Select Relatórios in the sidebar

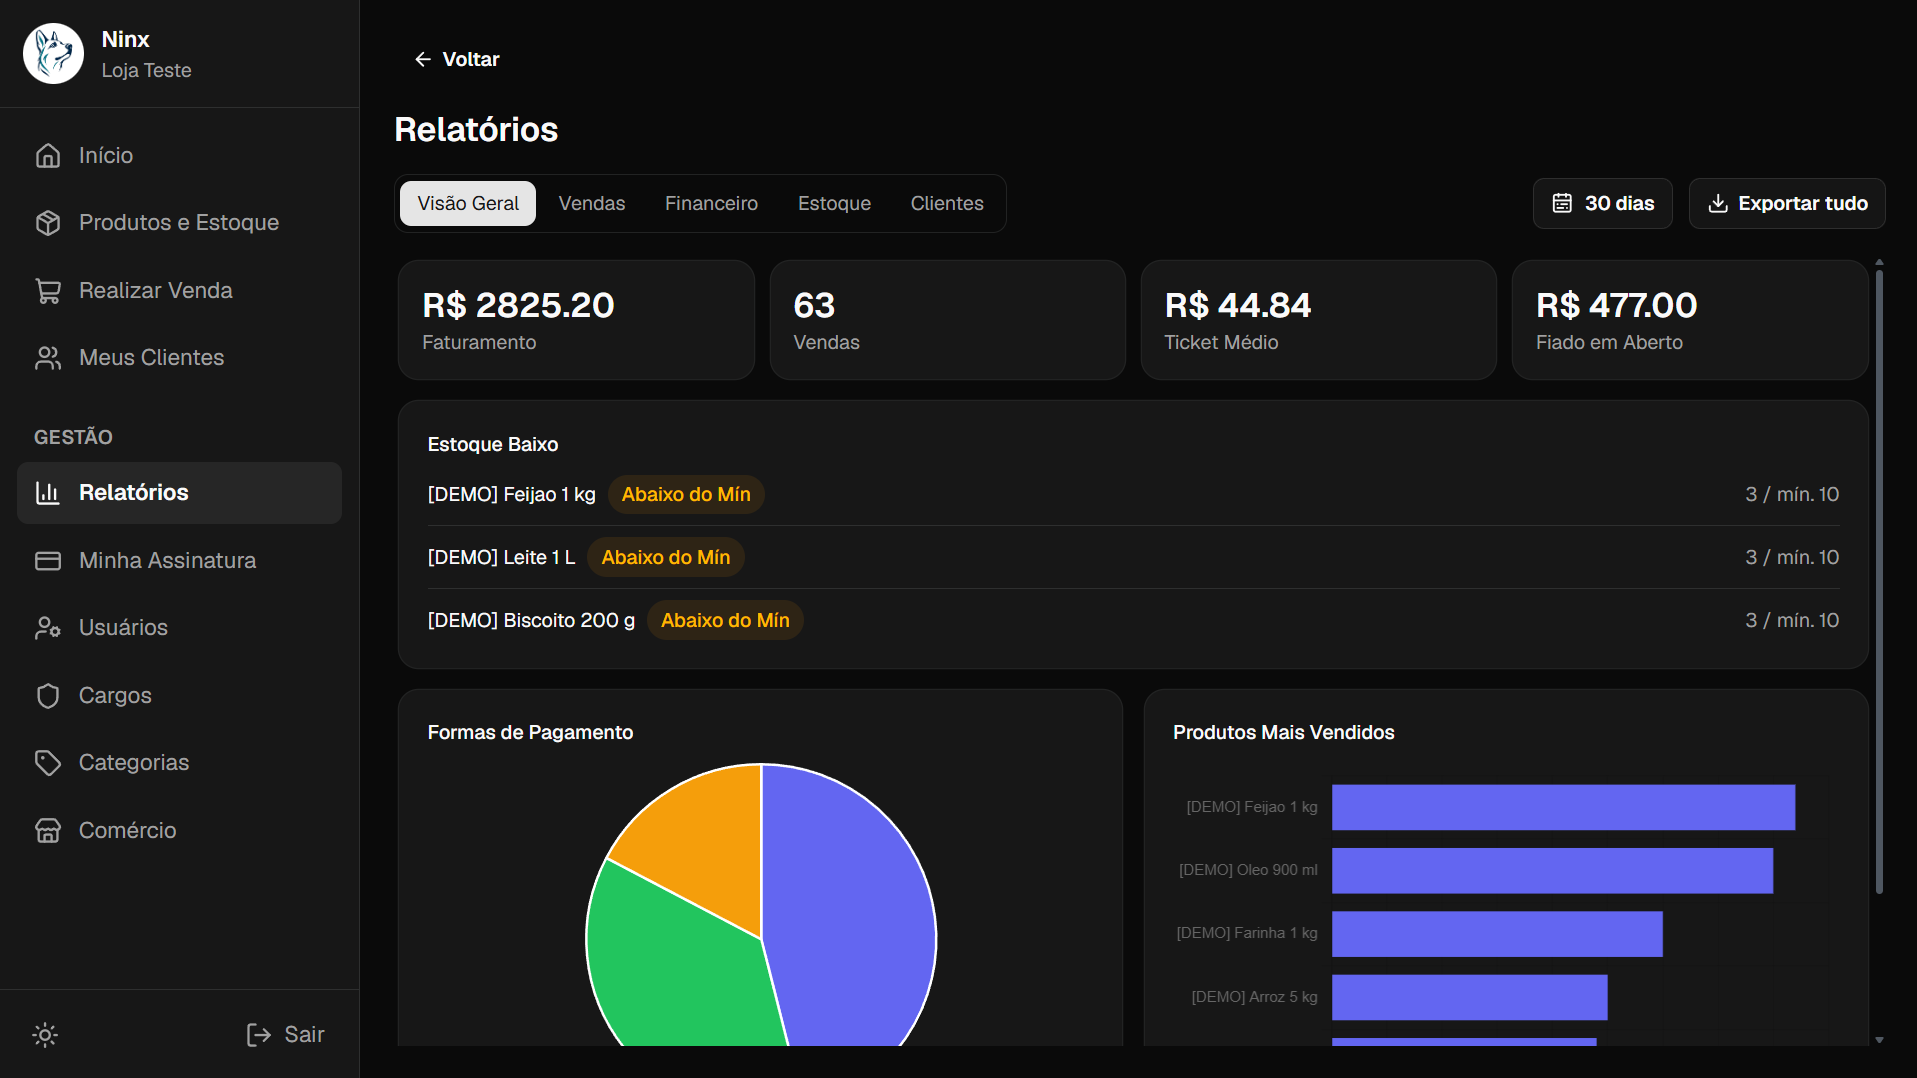coord(179,493)
